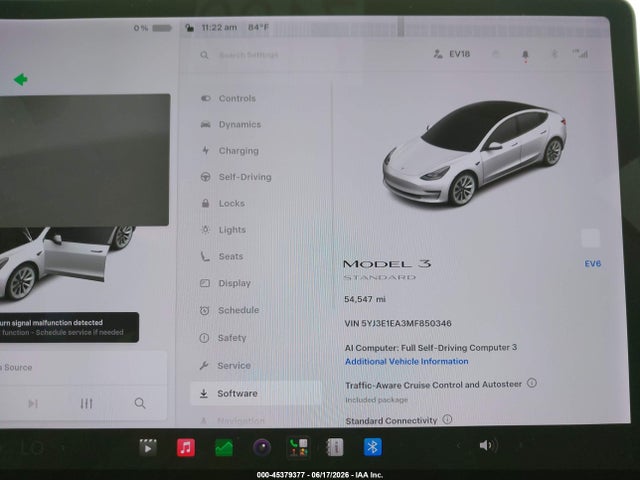Skip to next track in media player
This screenshot has width=640, height=480.
[33, 404]
